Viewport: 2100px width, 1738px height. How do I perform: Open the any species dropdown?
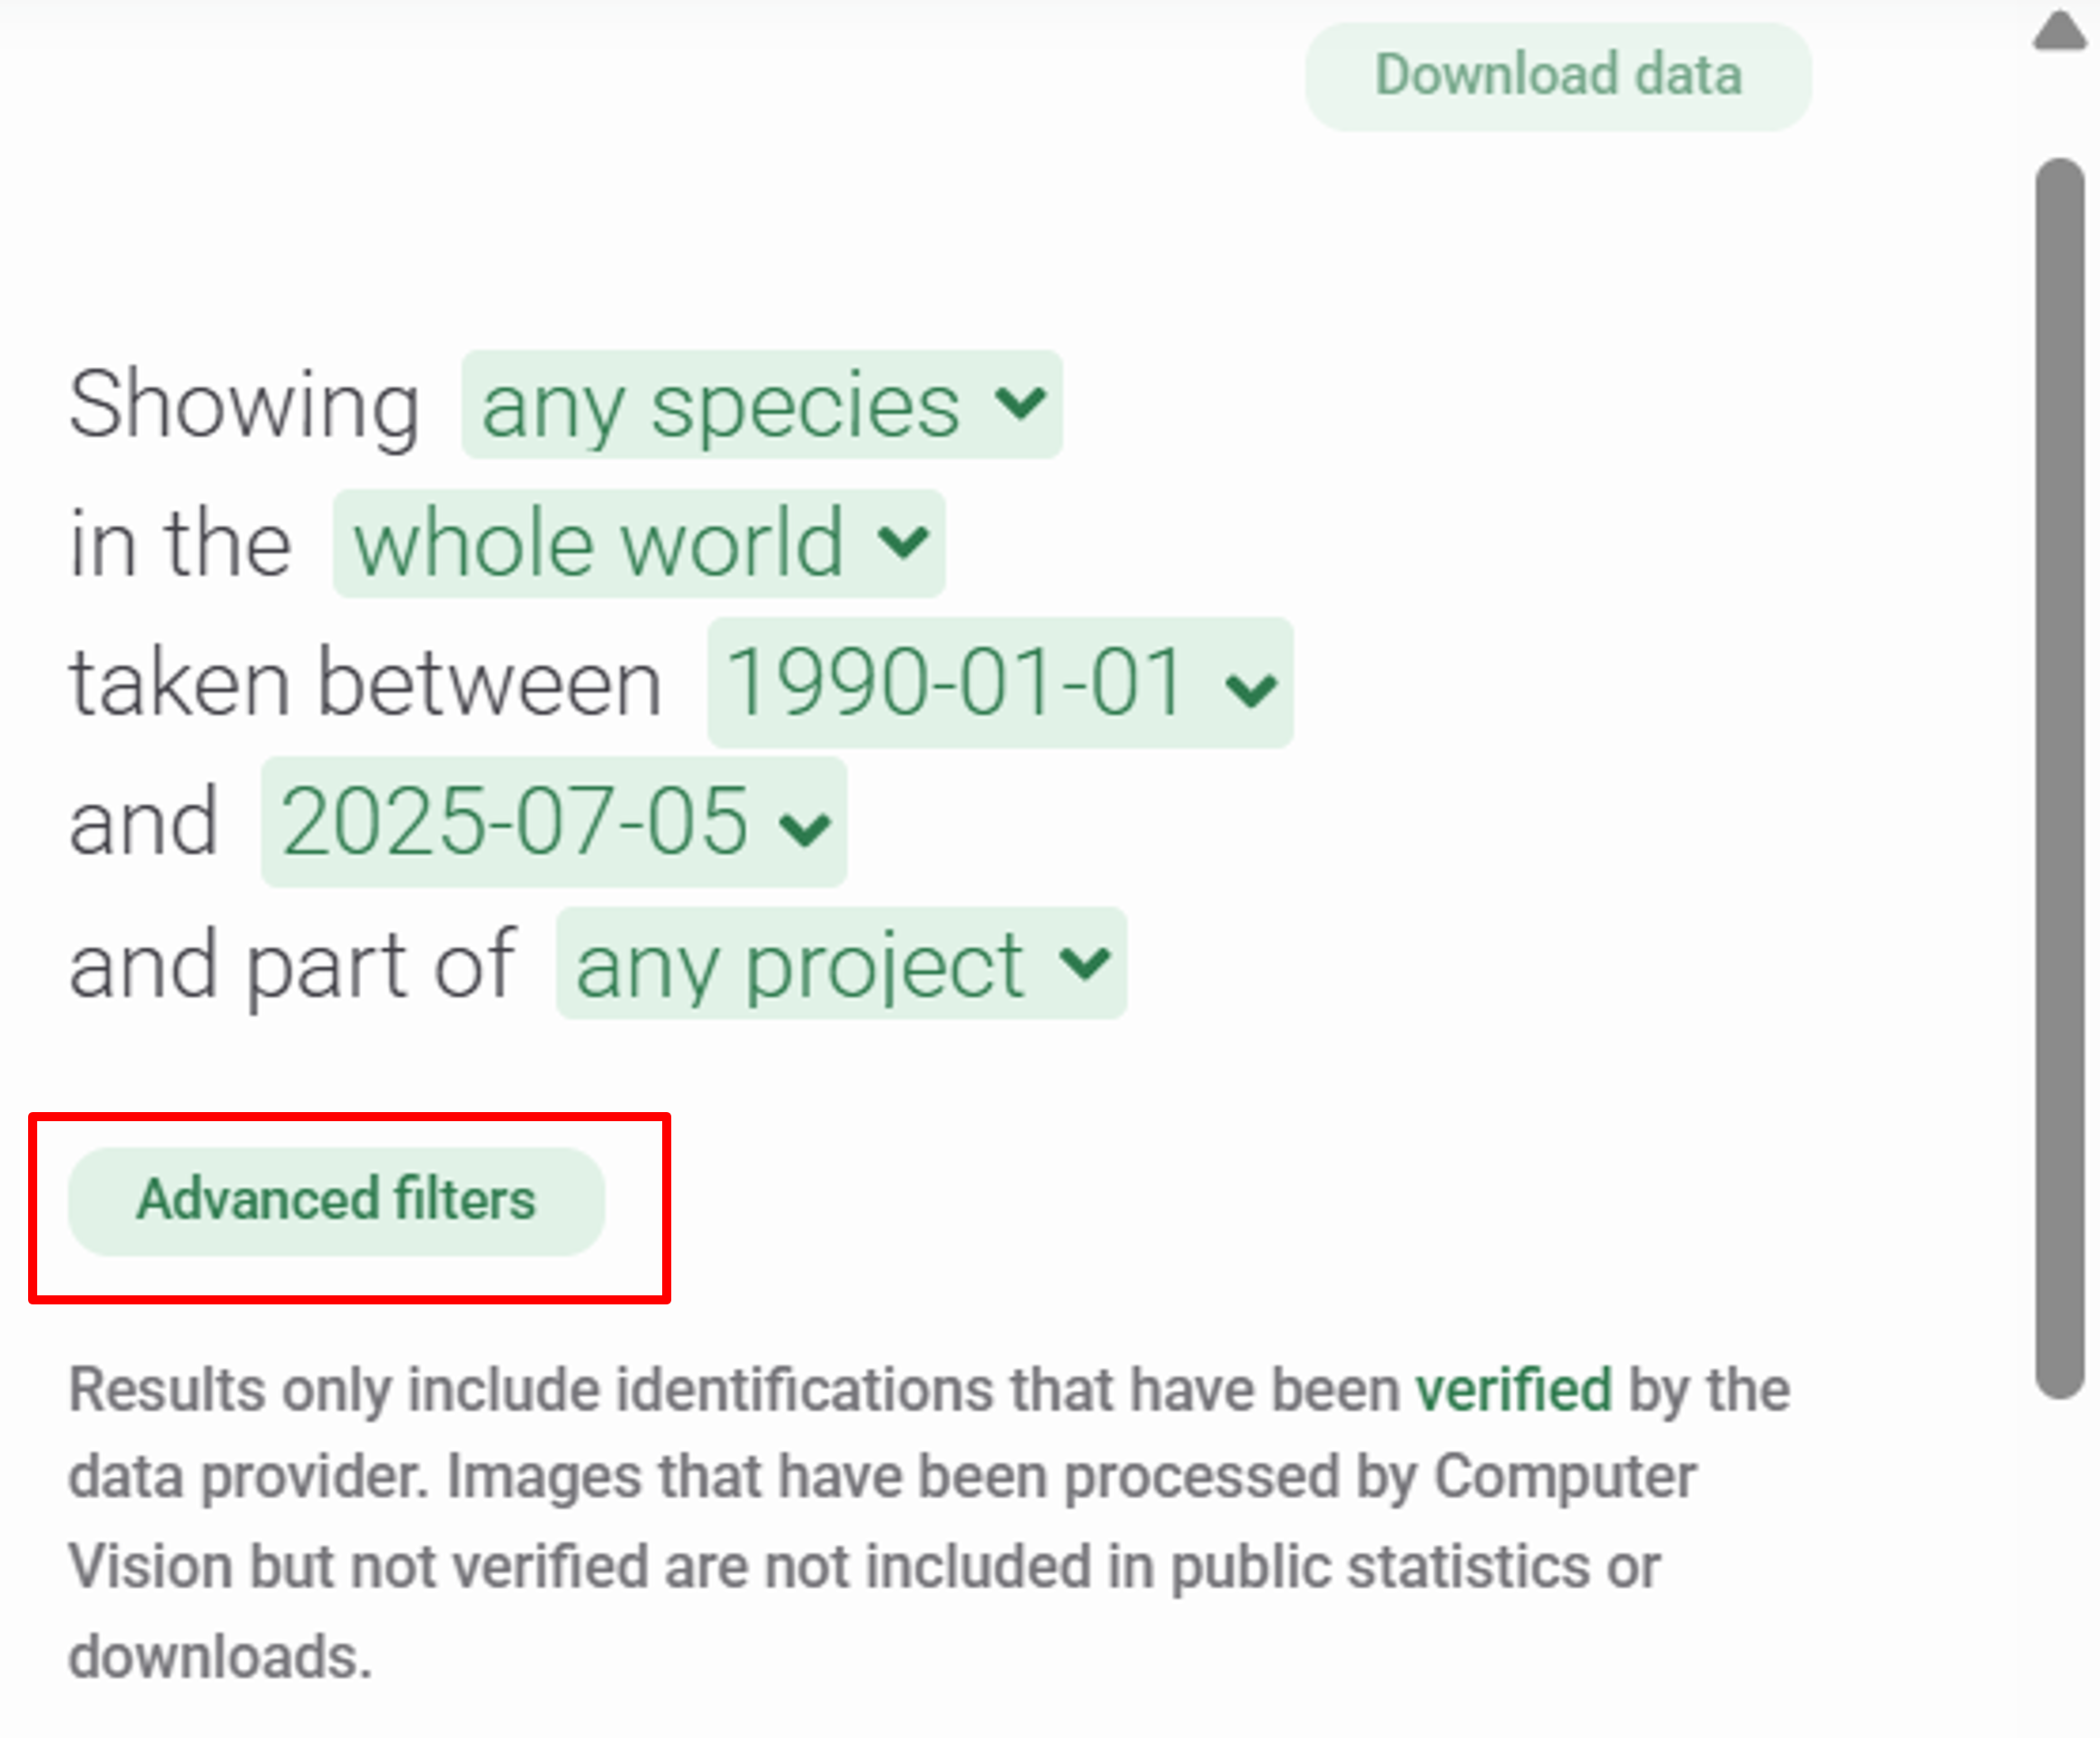point(720,405)
